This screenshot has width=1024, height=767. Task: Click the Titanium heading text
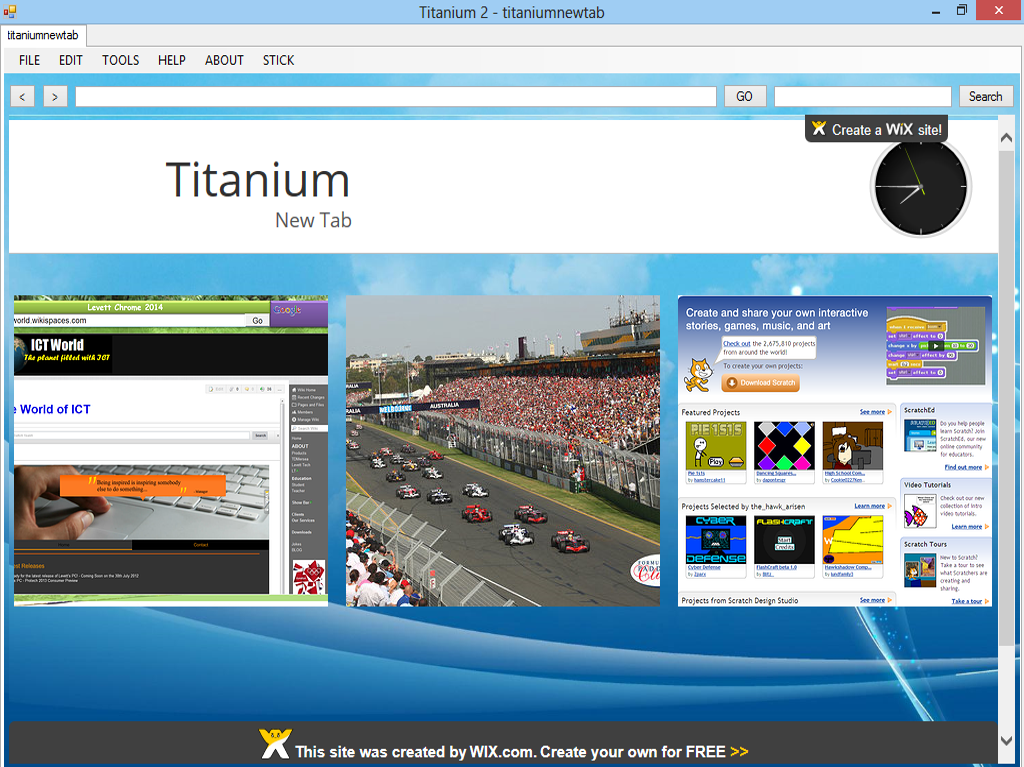[x=258, y=180]
